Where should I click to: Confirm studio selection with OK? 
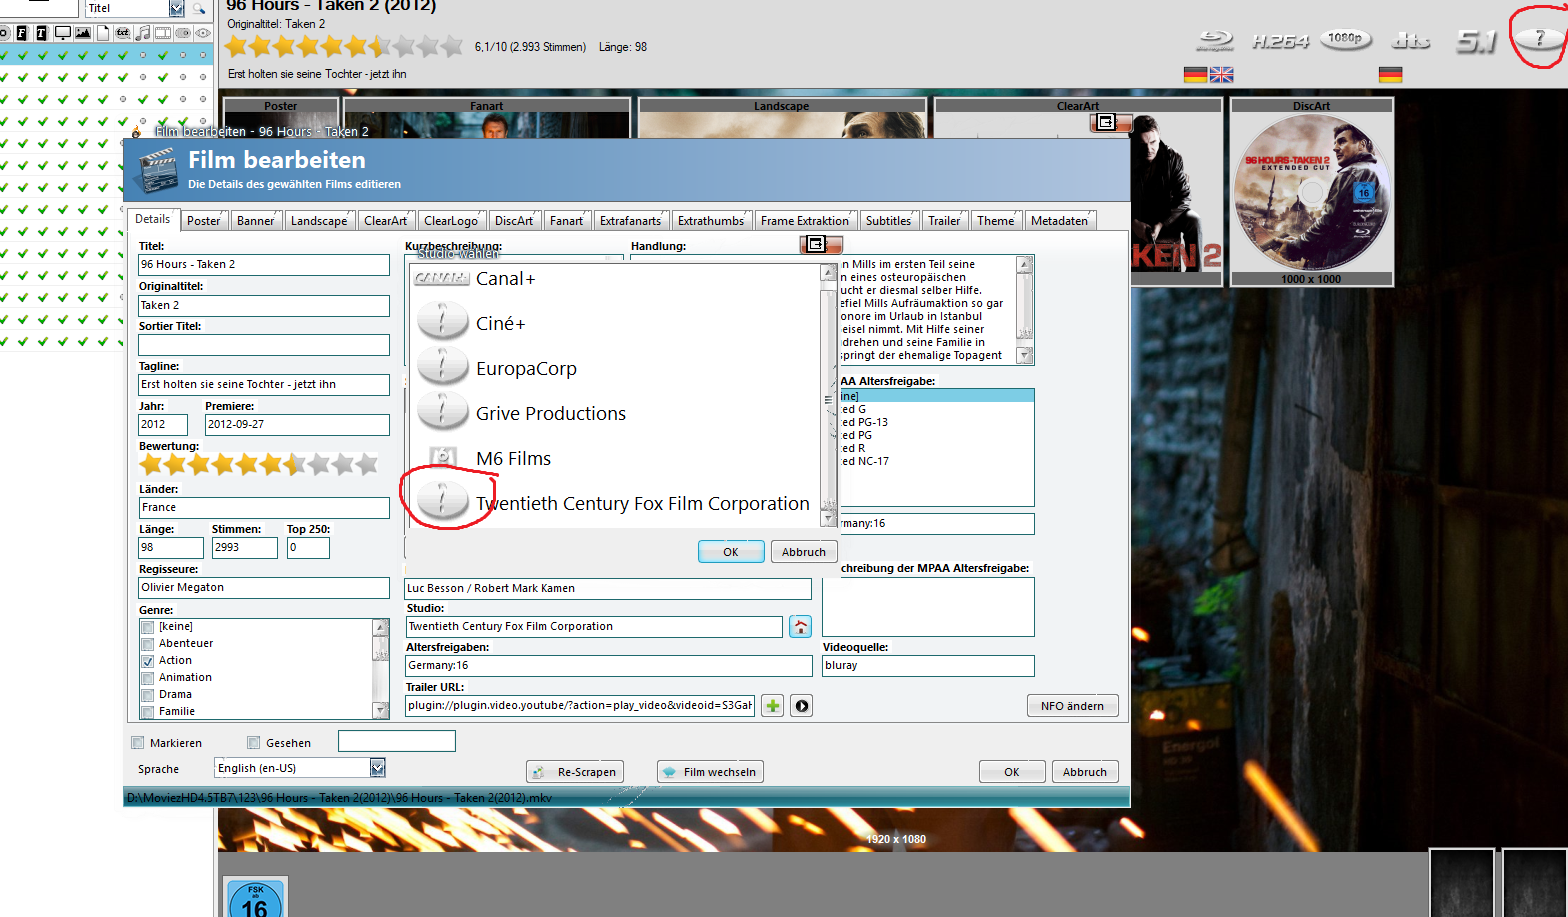click(x=731, y=552)
